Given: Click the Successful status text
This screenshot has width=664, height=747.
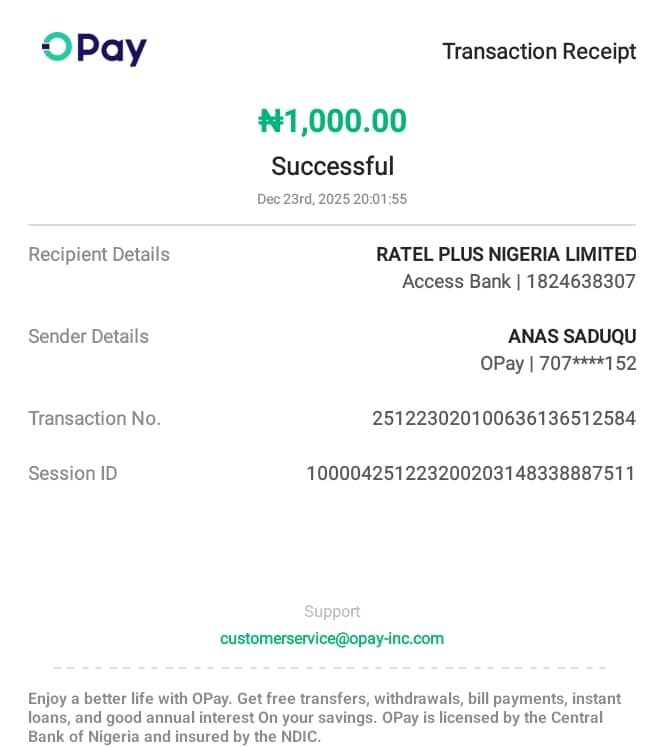Looking at the screenshot, I should (x=332, y=166).
